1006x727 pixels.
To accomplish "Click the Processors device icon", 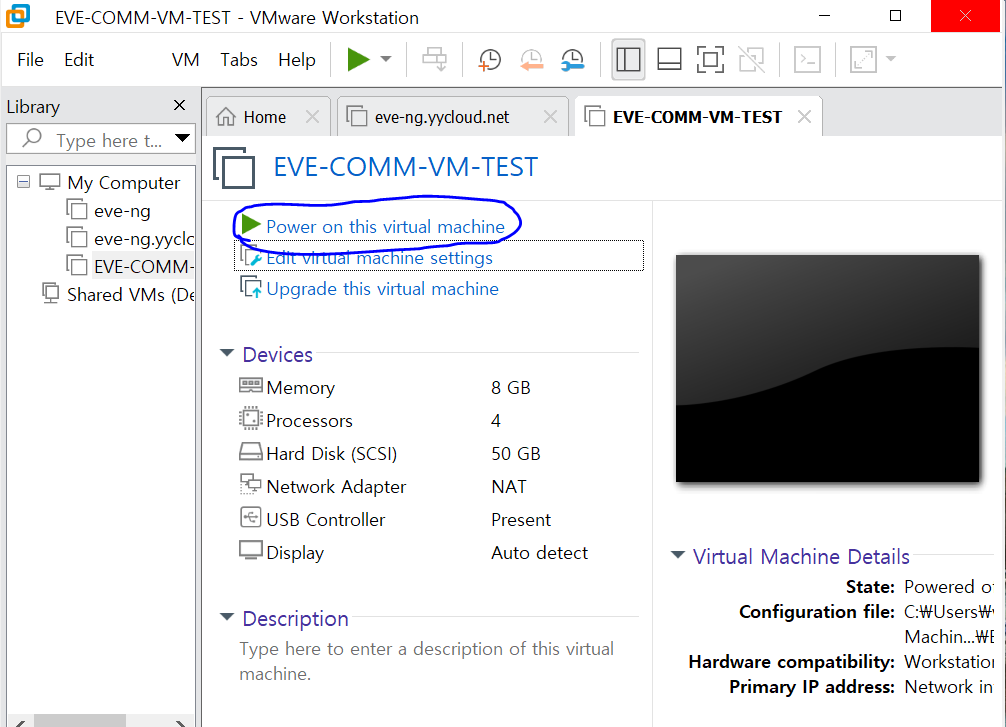I will pyautogui.click(x=250, y=418).
